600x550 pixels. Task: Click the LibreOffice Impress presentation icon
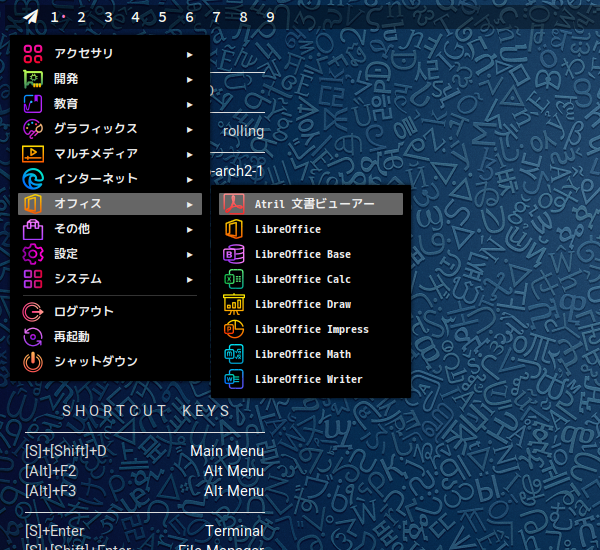234,329
